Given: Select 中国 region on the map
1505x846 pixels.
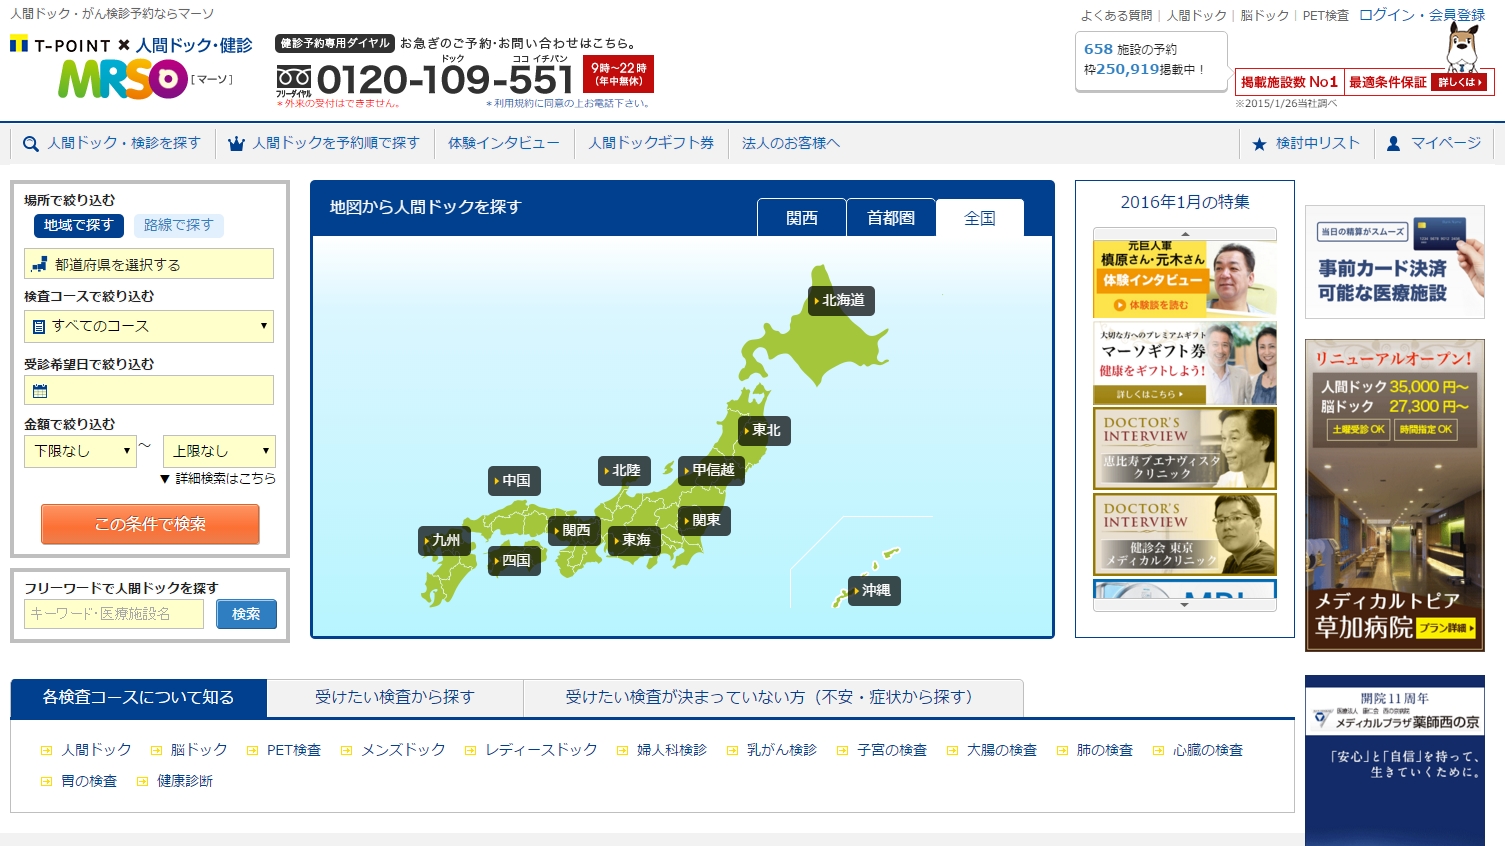Looking at the screenshot, I should click(515, 480).
